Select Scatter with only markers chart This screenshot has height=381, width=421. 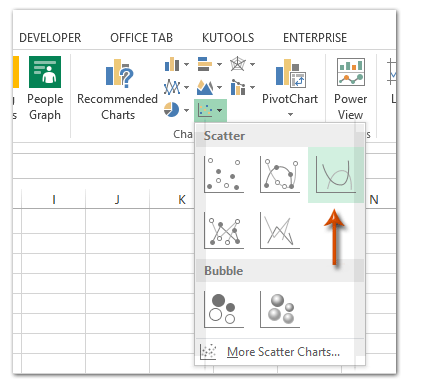[224, 175]
